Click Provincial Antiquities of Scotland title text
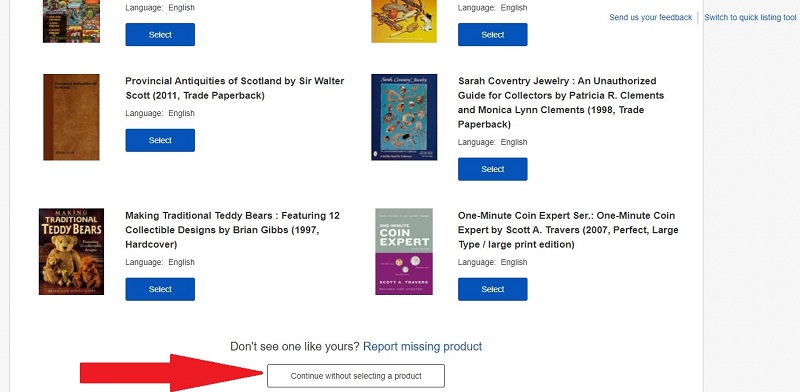800x392 pixels. 235,88
